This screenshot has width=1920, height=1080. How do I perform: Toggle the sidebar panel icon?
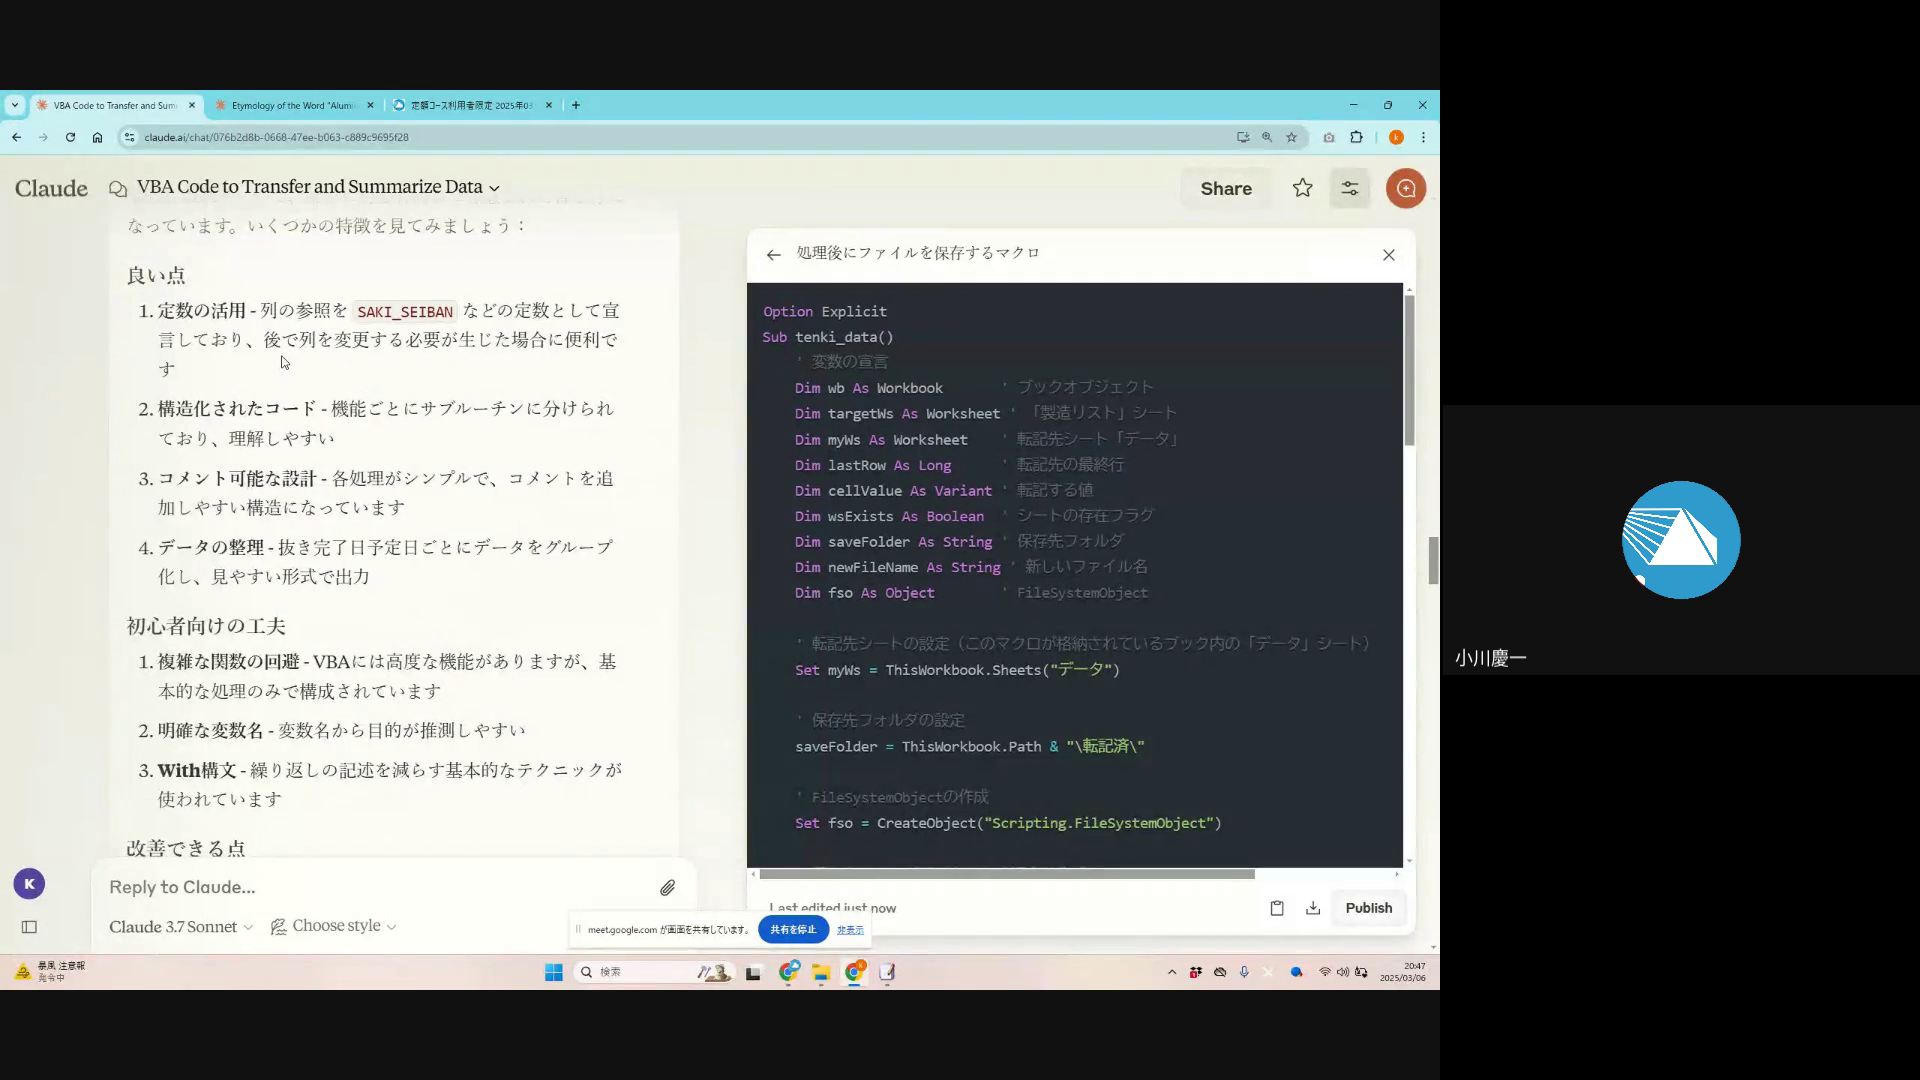pyautogui.click(x=29, y=927)
